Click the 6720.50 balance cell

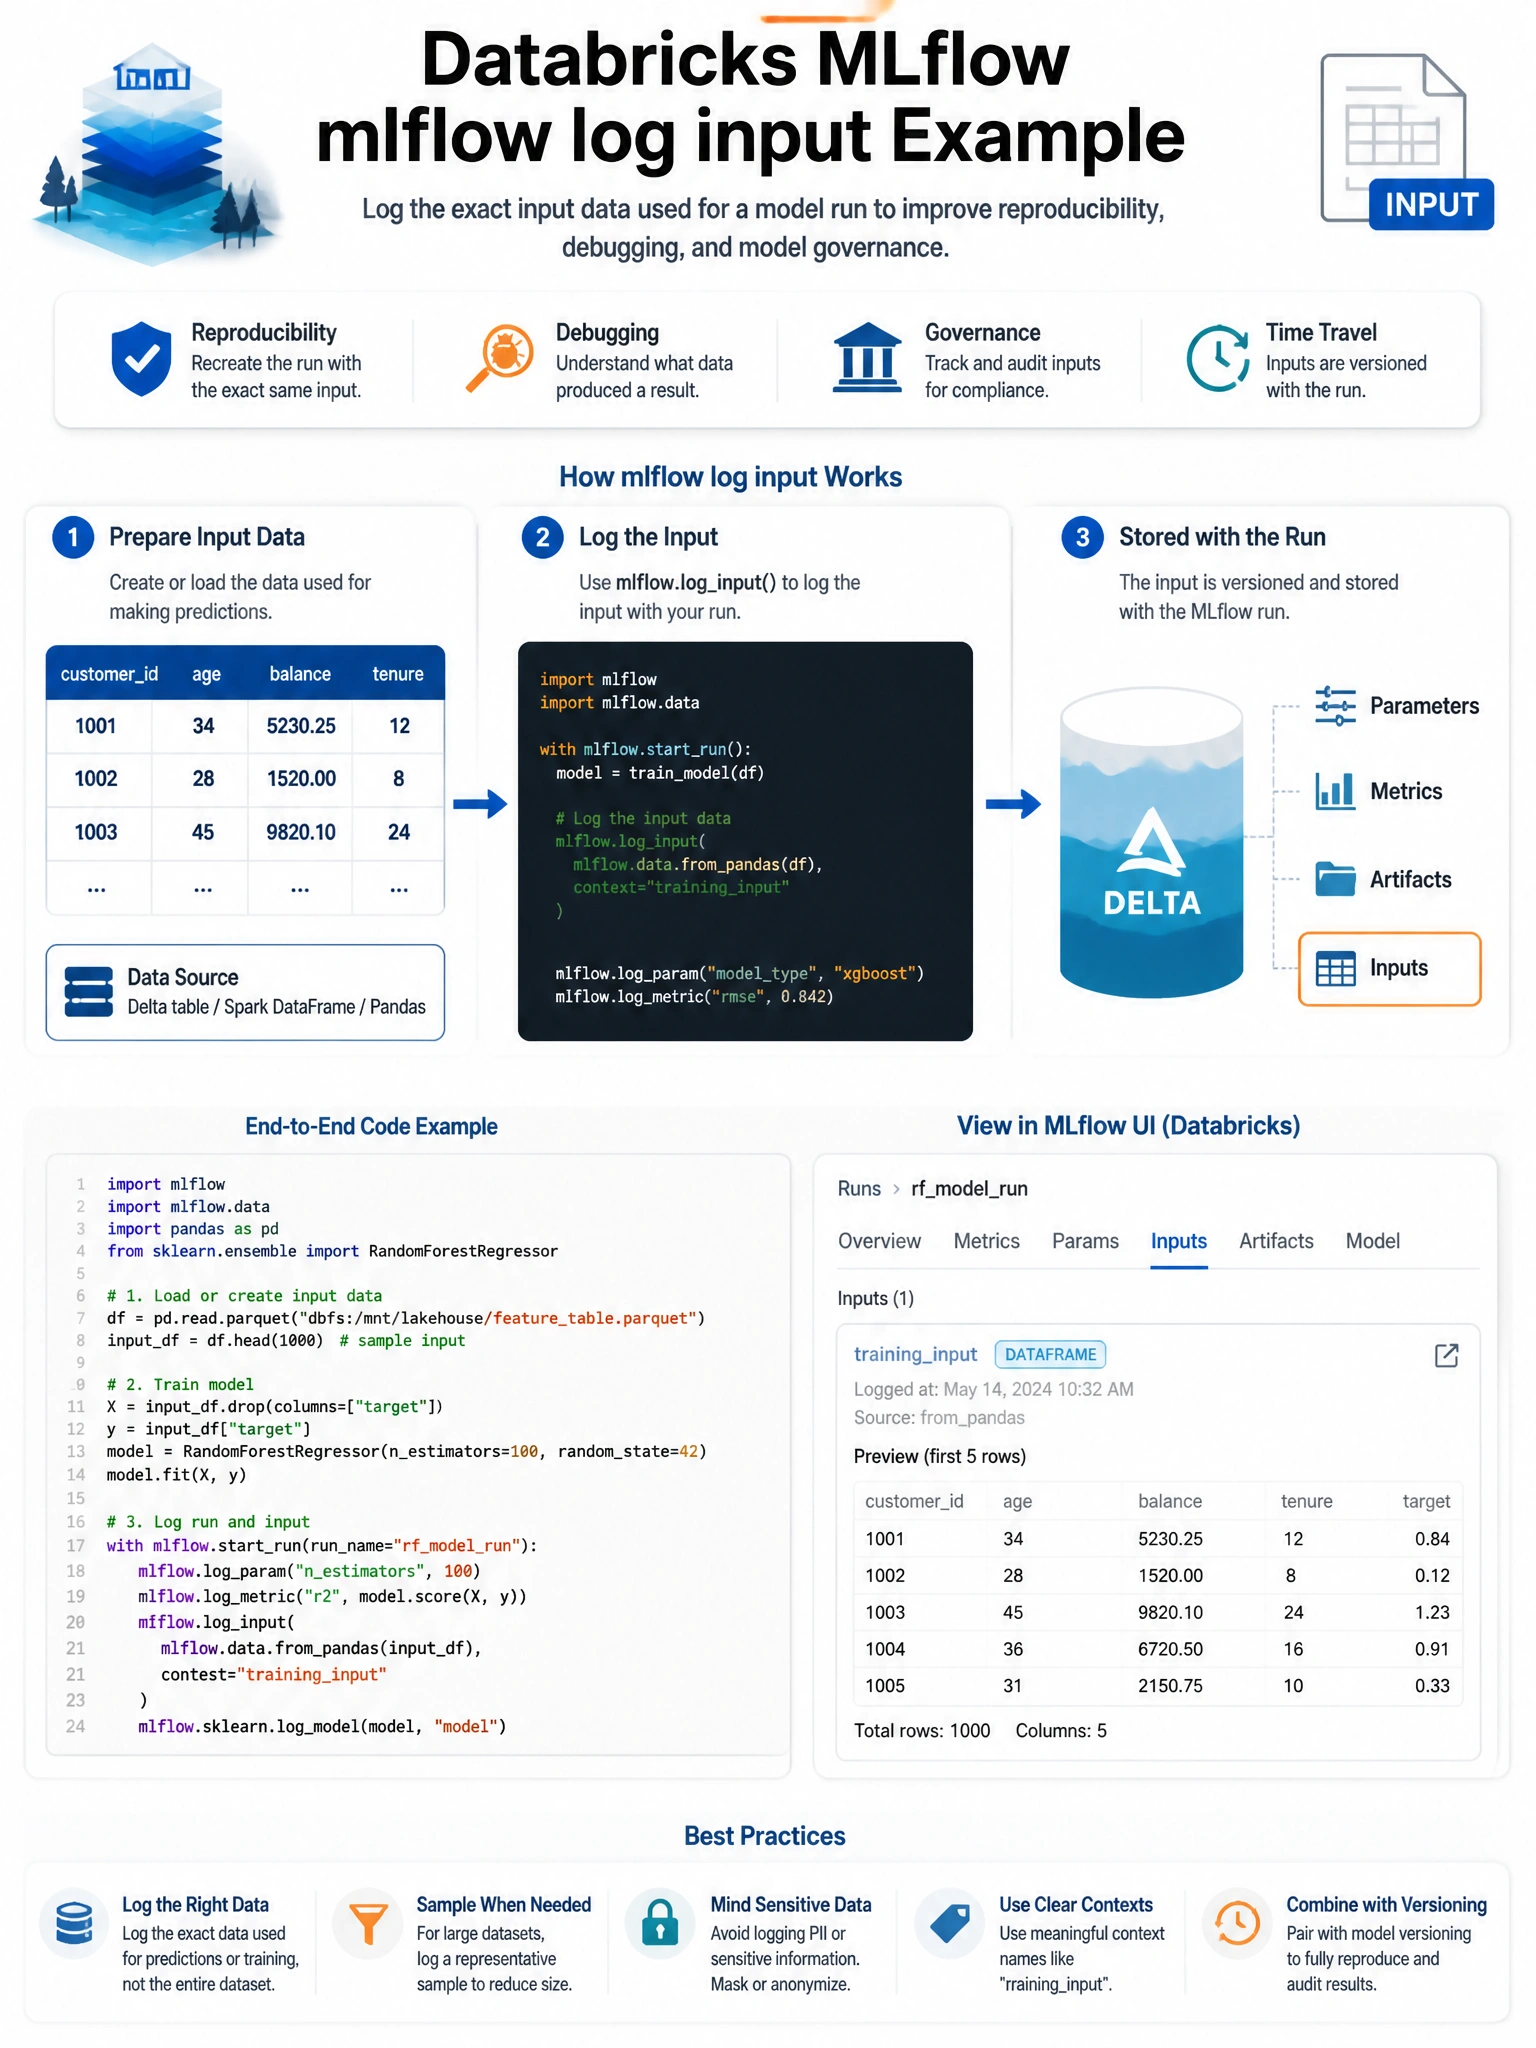click(x=1170, y=1649)
